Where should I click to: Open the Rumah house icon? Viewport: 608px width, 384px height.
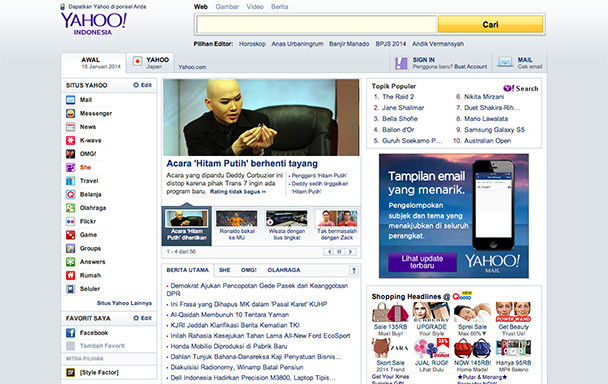(x=71, y=275)
